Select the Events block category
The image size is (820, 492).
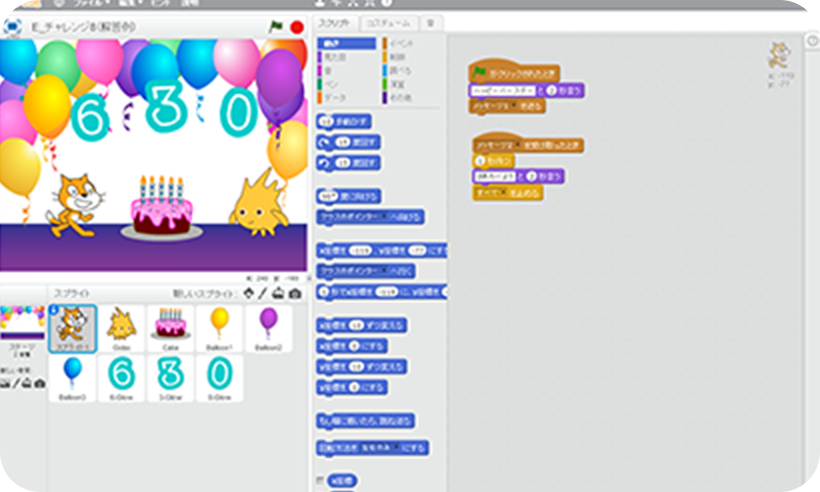point(404,44)
